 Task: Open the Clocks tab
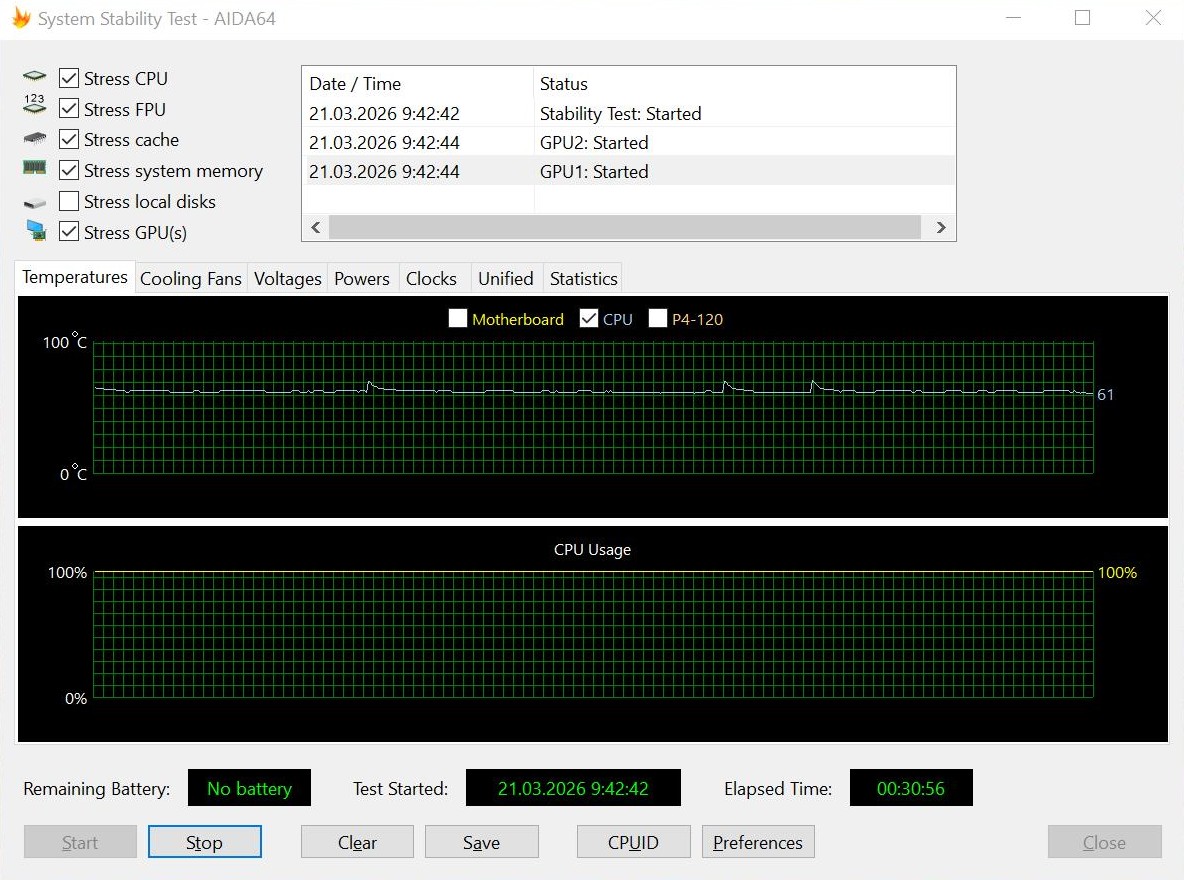point(431,279)
